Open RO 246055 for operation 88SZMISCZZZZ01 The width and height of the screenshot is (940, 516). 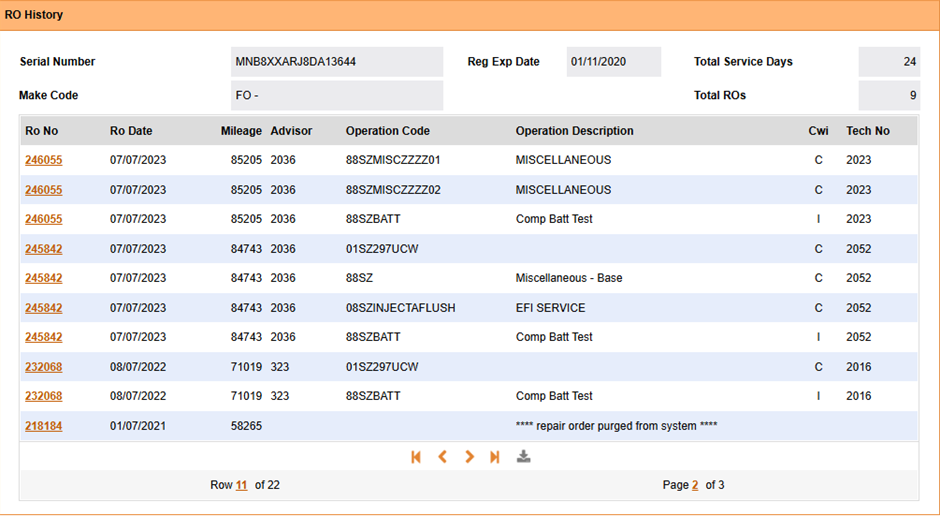pos(43,160)
